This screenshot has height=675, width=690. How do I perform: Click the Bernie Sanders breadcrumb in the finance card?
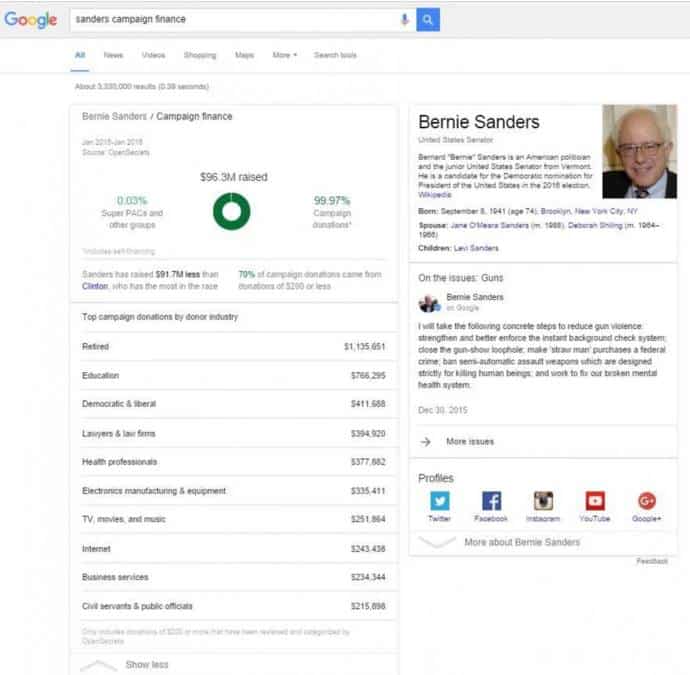[114, 116]
